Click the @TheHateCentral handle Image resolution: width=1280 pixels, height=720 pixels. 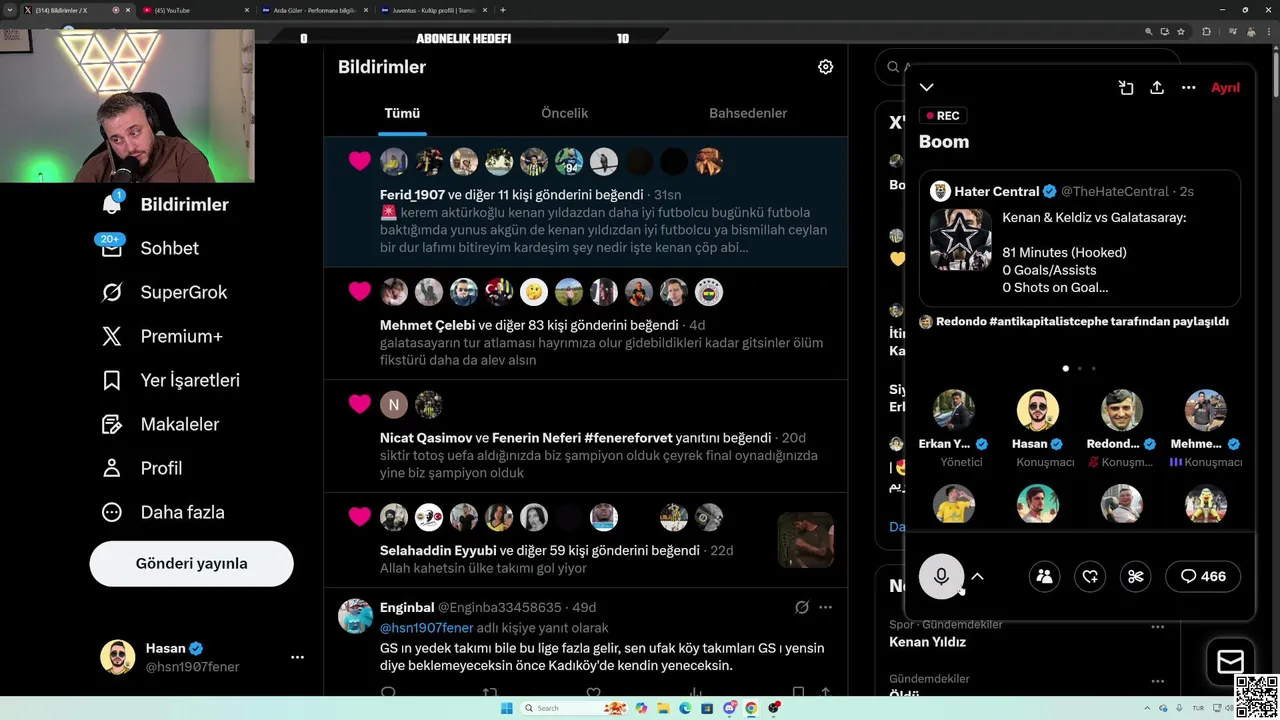click(x=1114, y=191)
